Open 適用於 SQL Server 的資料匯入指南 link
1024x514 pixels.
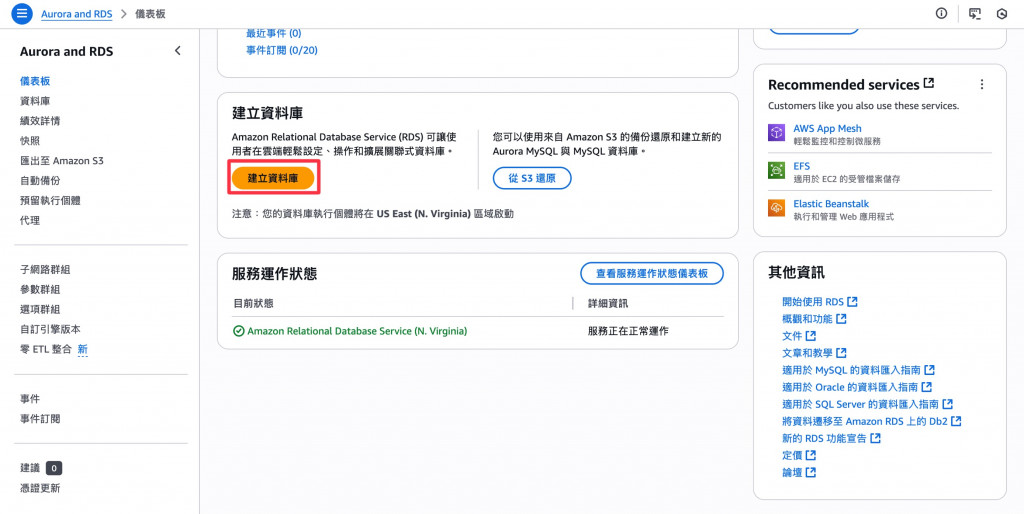867,404
